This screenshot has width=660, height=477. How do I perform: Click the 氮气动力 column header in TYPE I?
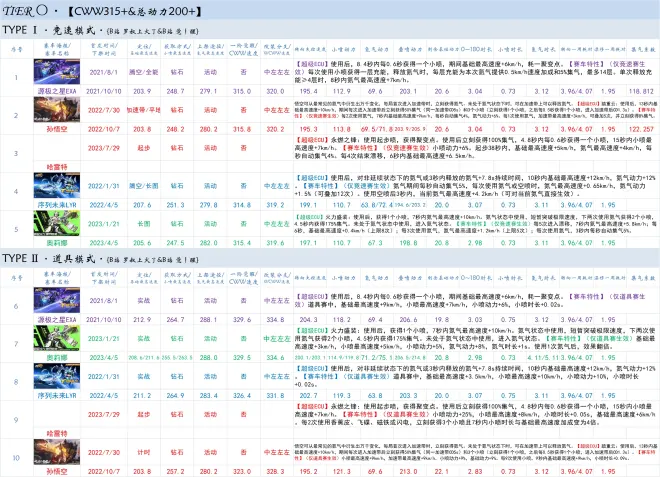372,50
